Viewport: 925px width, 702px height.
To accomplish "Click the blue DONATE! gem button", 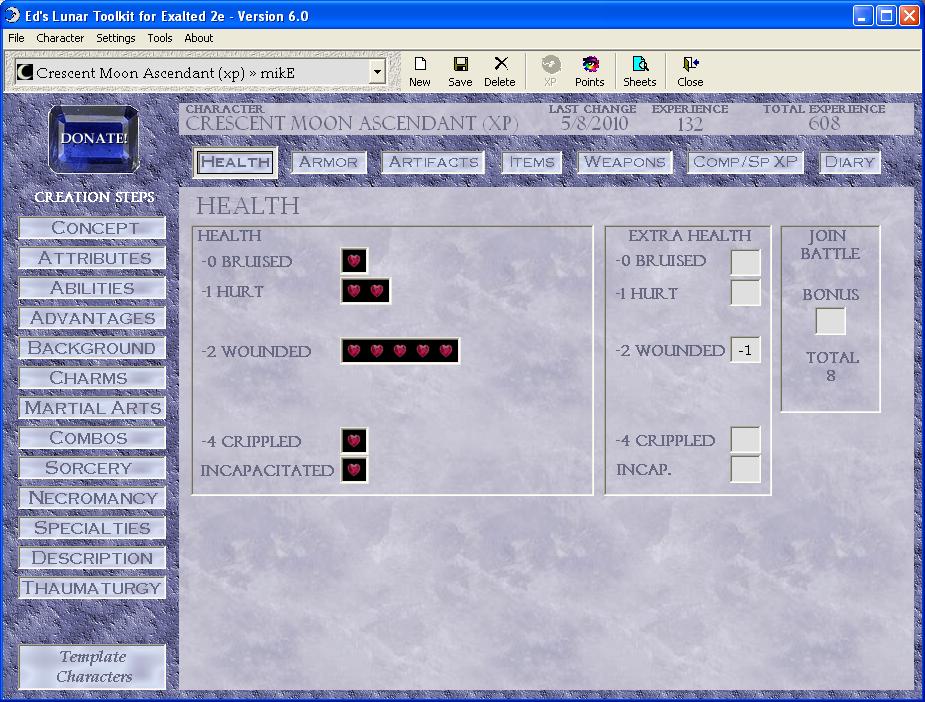I will click(x=94, y=139).
